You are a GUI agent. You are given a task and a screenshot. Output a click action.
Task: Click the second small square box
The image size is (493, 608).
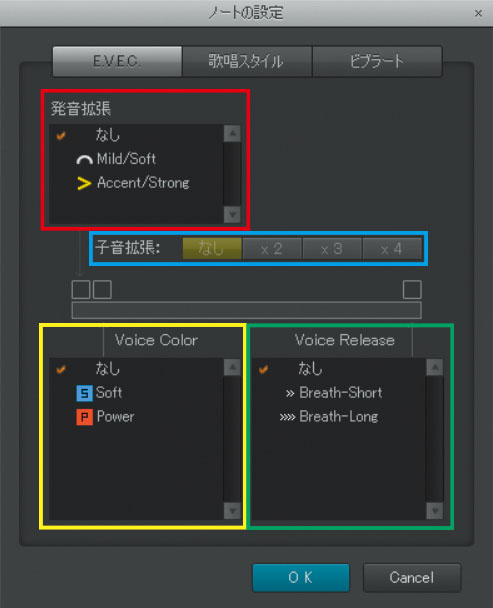tap(102, 290)
